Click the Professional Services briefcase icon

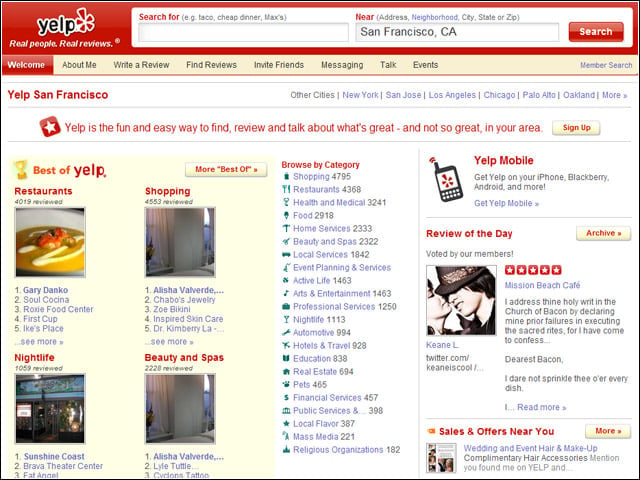click(x=286, y=307)
